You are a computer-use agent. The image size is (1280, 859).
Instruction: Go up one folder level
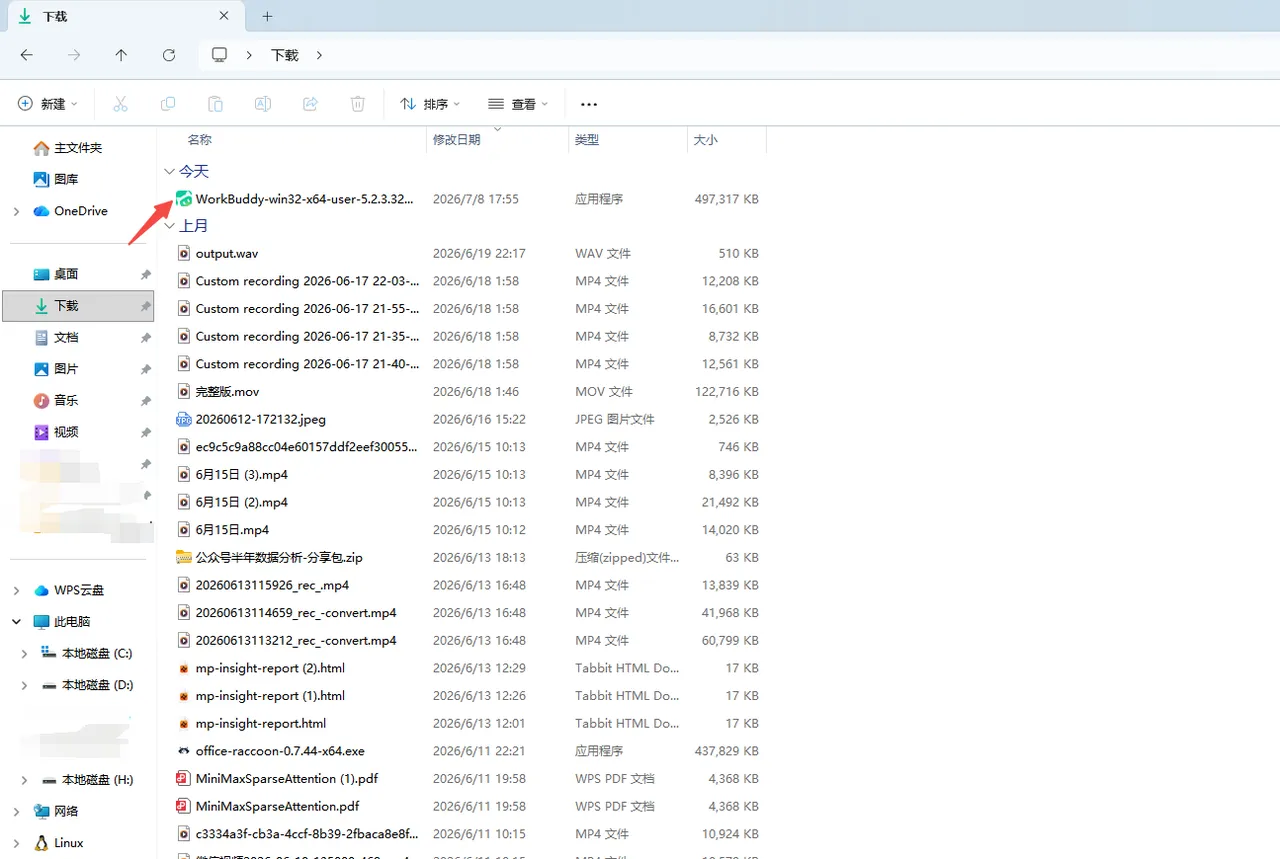(x=121, y=55)
